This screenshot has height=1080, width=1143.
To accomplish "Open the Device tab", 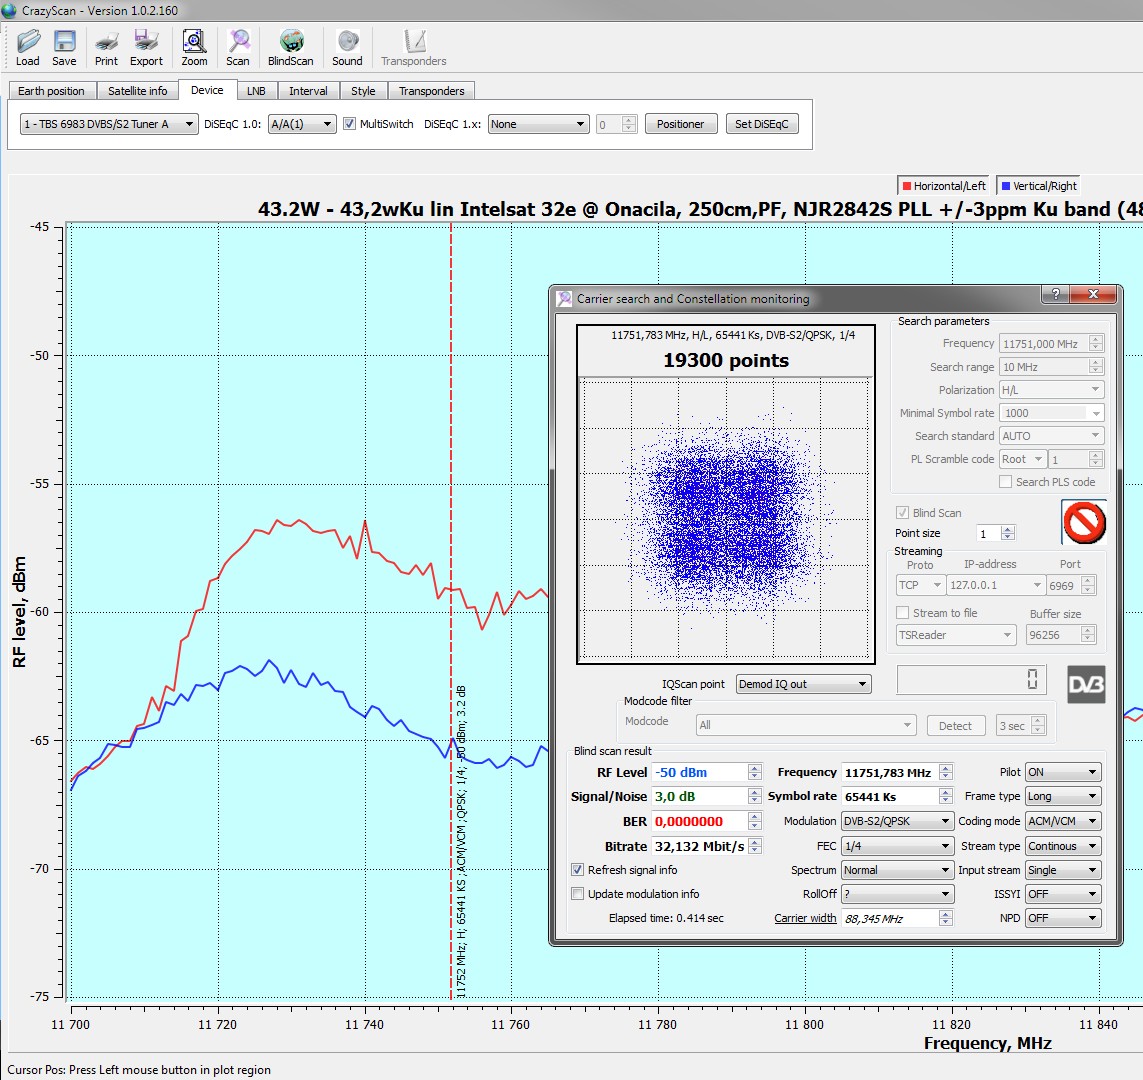I will pos(207,90).
